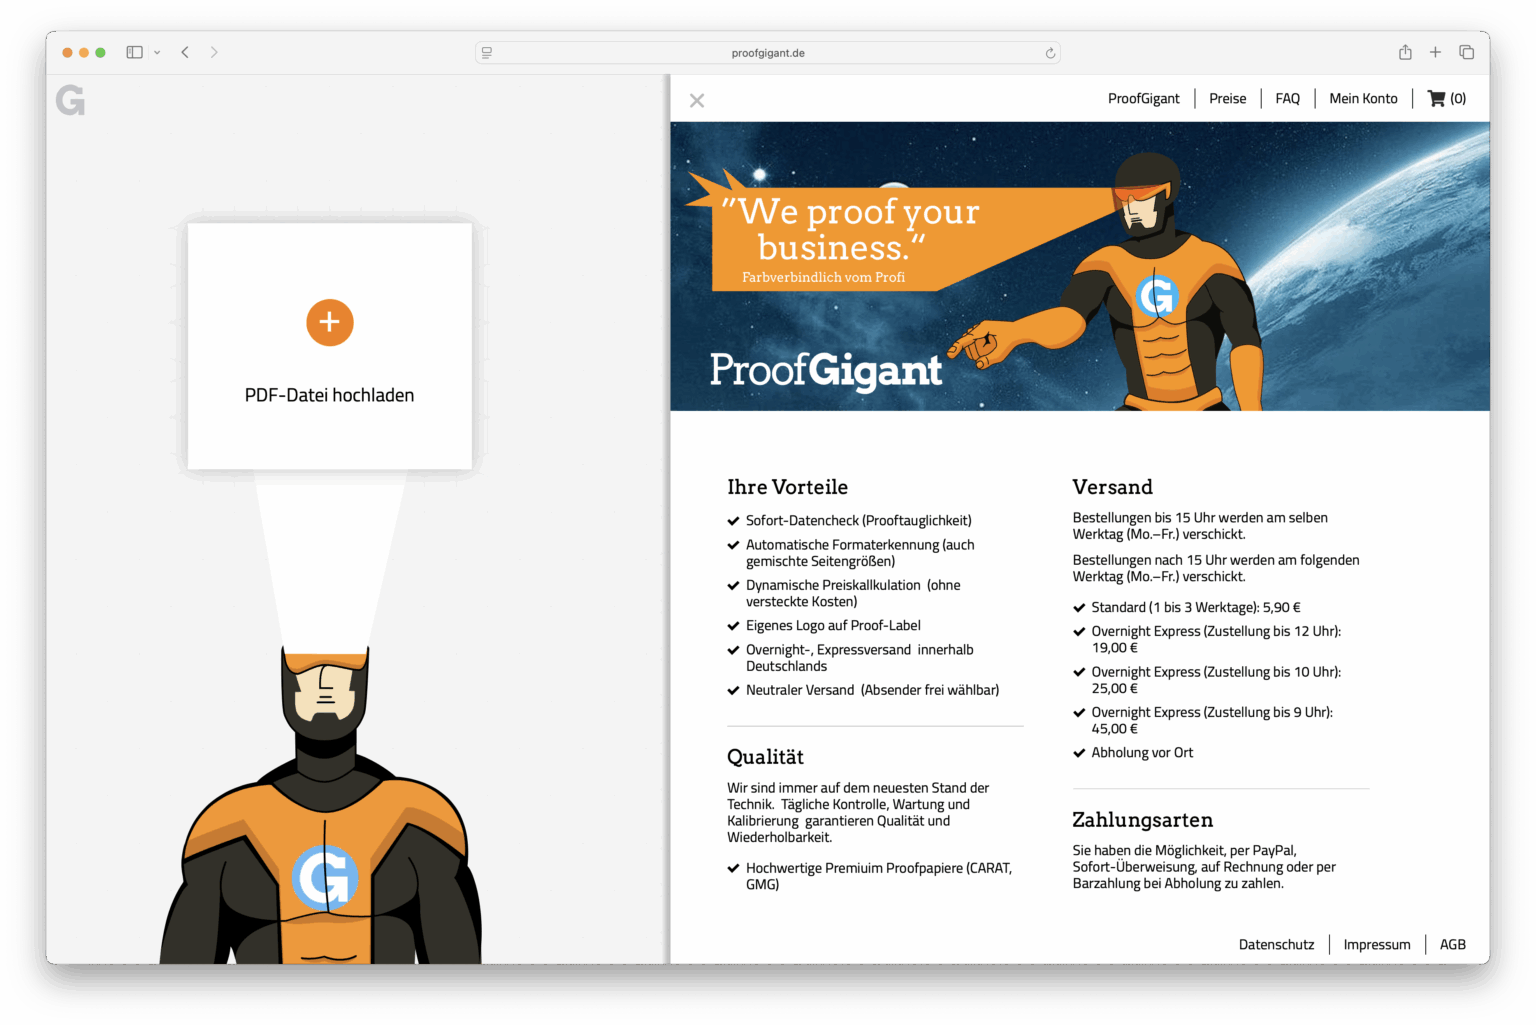Open the shopping cart icon (0)
The image size is (1536, 1025).
pos(1447,98)
